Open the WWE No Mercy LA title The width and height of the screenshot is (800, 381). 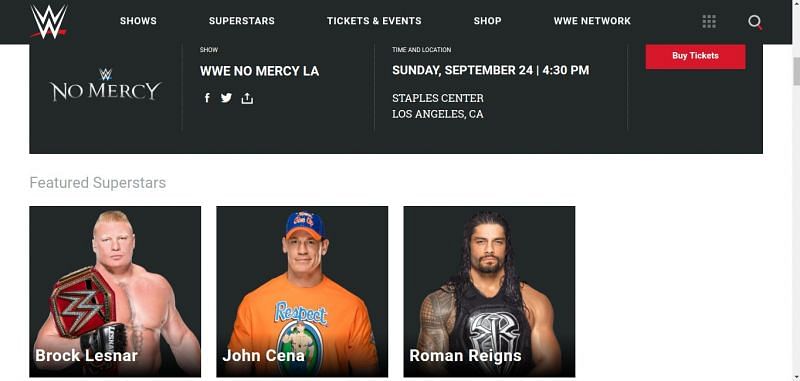[x=260, y=71]
